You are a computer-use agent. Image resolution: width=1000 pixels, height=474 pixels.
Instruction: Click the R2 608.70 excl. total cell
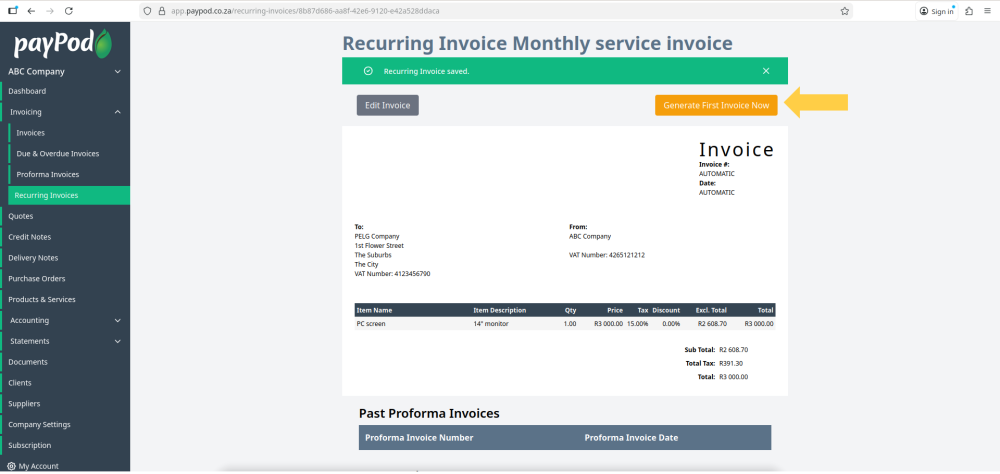tap(712, 323)
